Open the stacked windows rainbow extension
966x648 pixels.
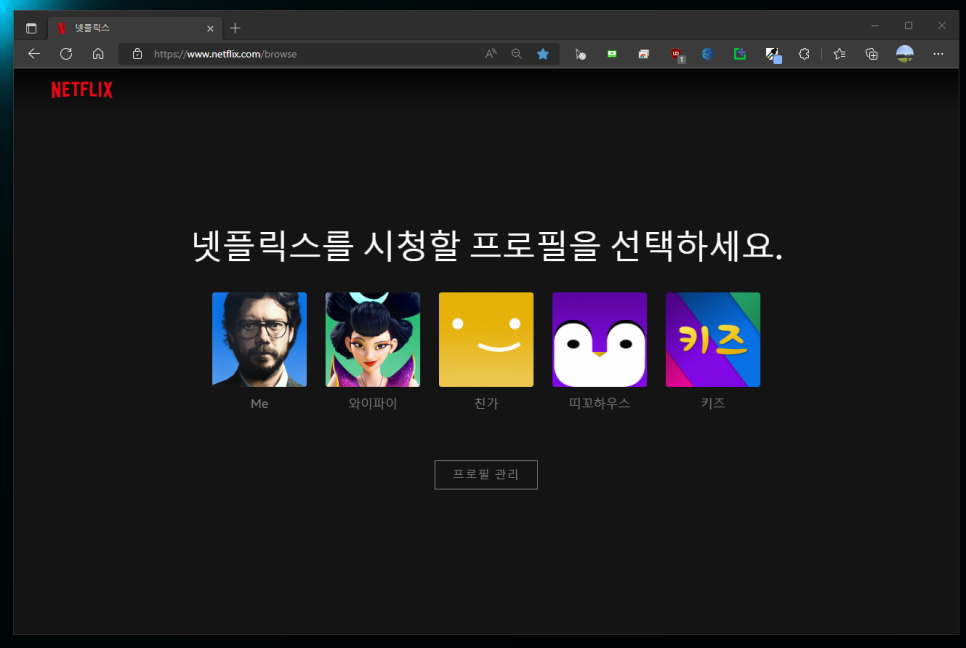pyautogui.click(x=644, y=54)
